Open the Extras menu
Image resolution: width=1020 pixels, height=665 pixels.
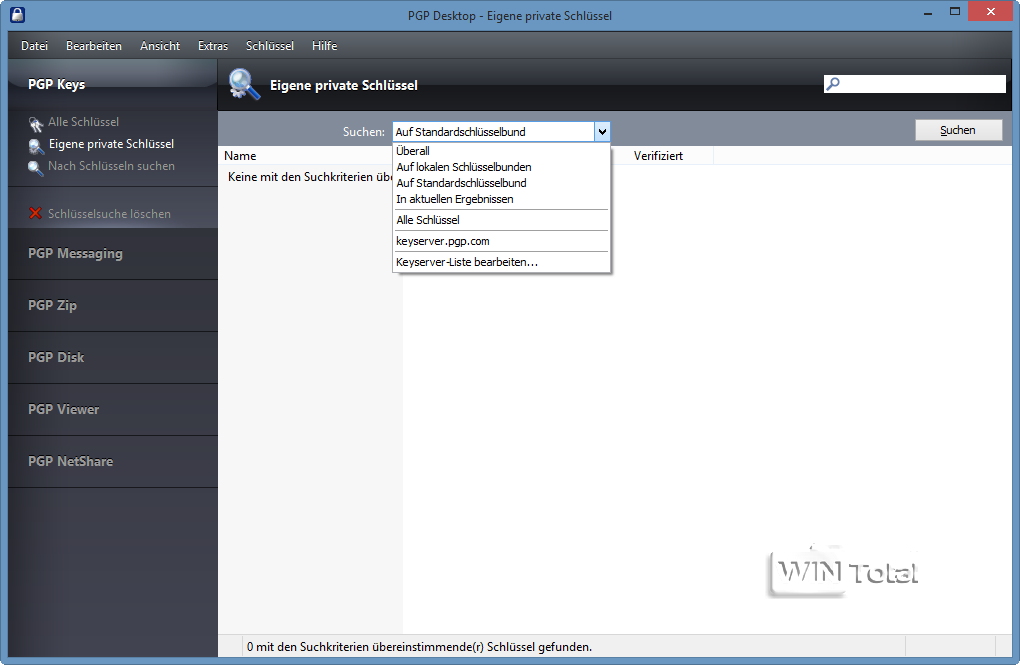tap(213, 46)
